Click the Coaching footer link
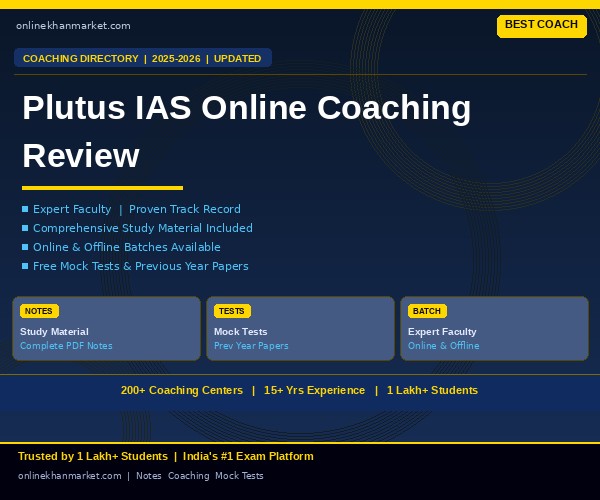The image size is (600, 500). (189, 476)
